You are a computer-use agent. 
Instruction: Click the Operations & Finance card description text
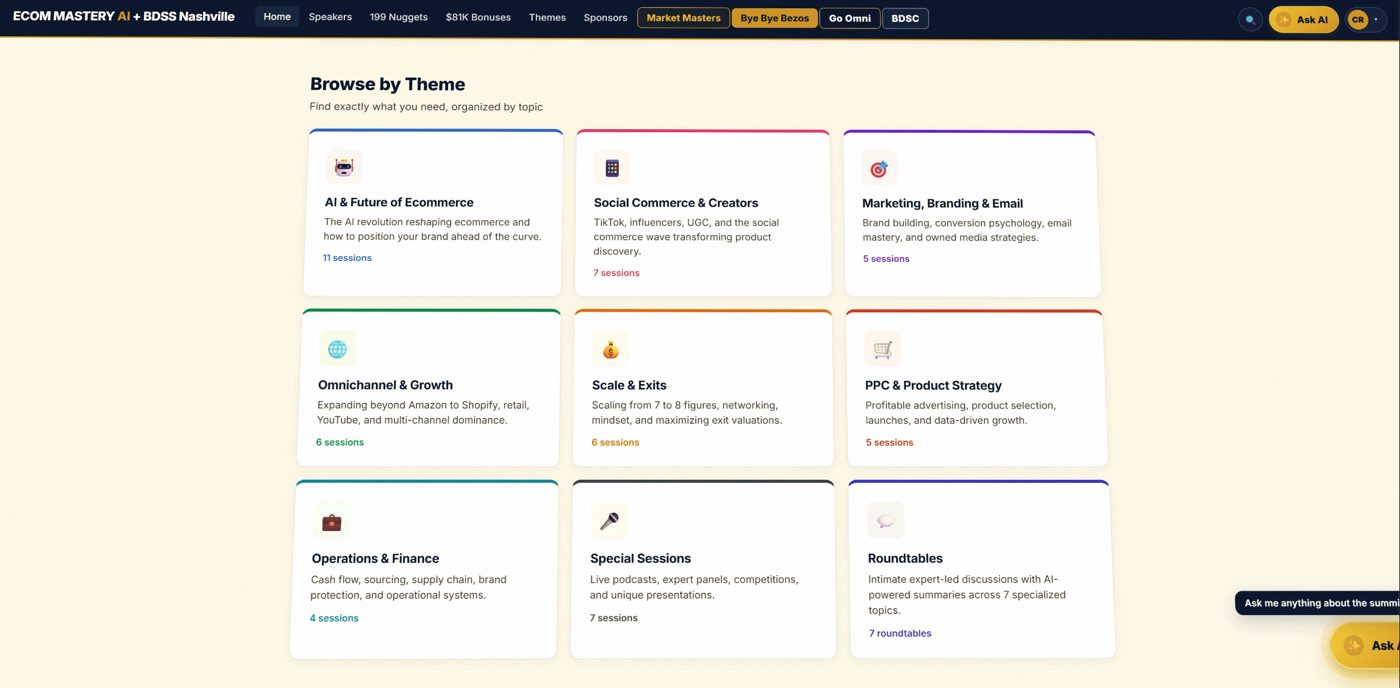click(409, 587)
